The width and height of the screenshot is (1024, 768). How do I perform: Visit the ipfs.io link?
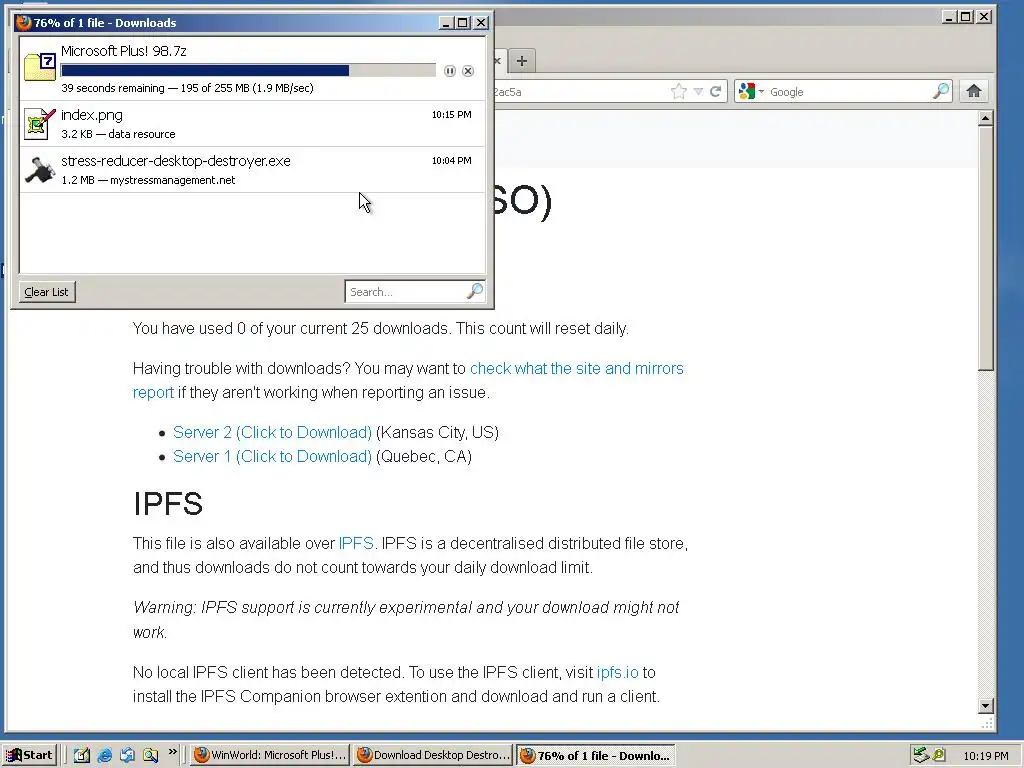click(617, 673)
